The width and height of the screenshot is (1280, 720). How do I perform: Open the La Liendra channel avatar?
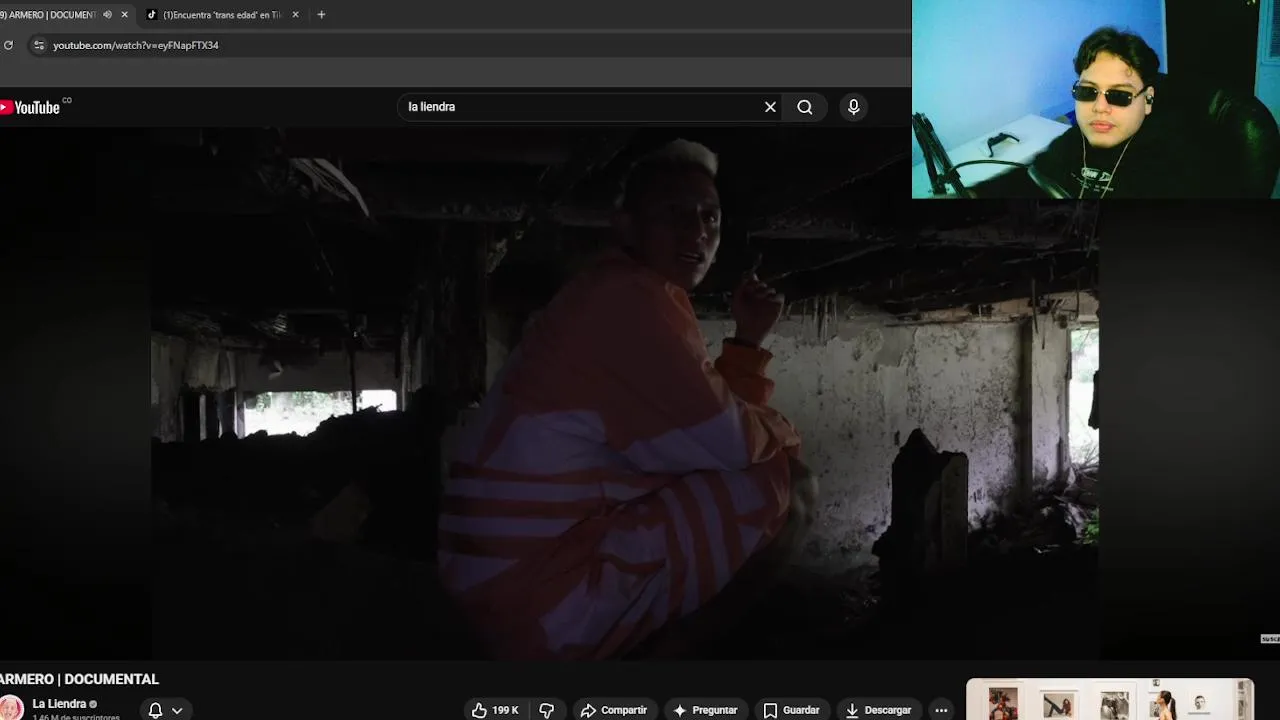pos(11,708)
